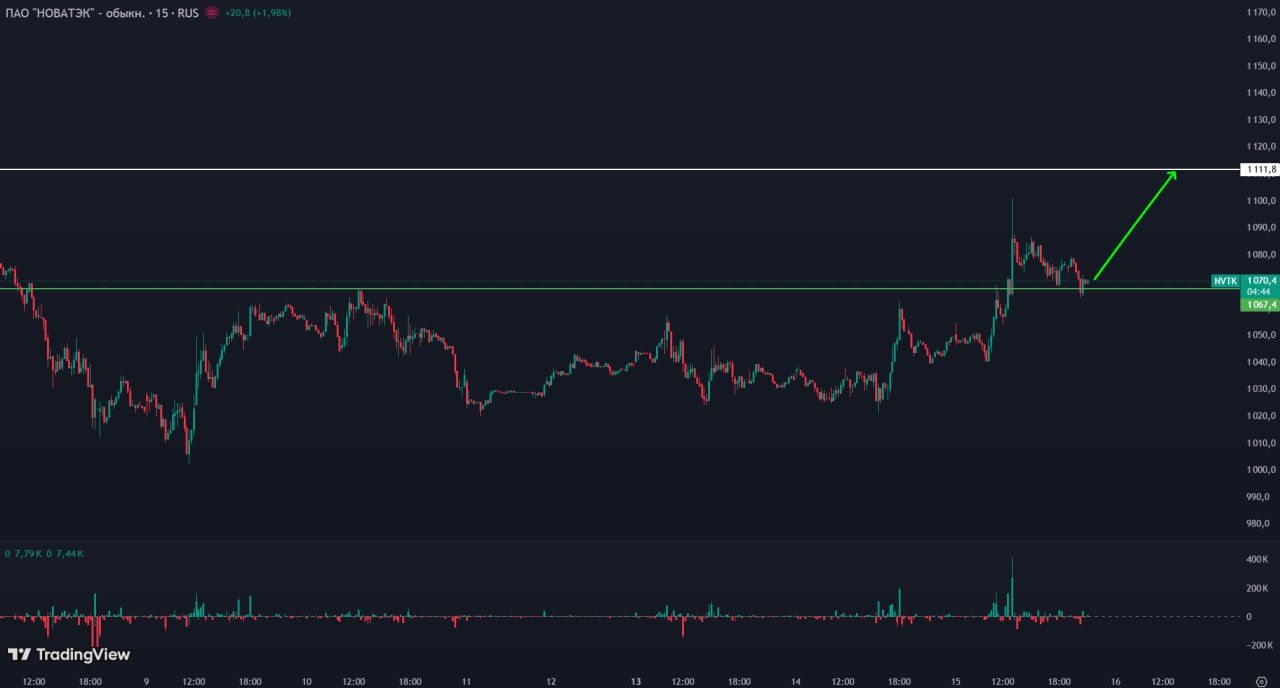The width and height of the screenshot is (1280, 688).
Task: Click the green 1067,4 price label
Action: pyautogui.click(x=1259, y=304)
